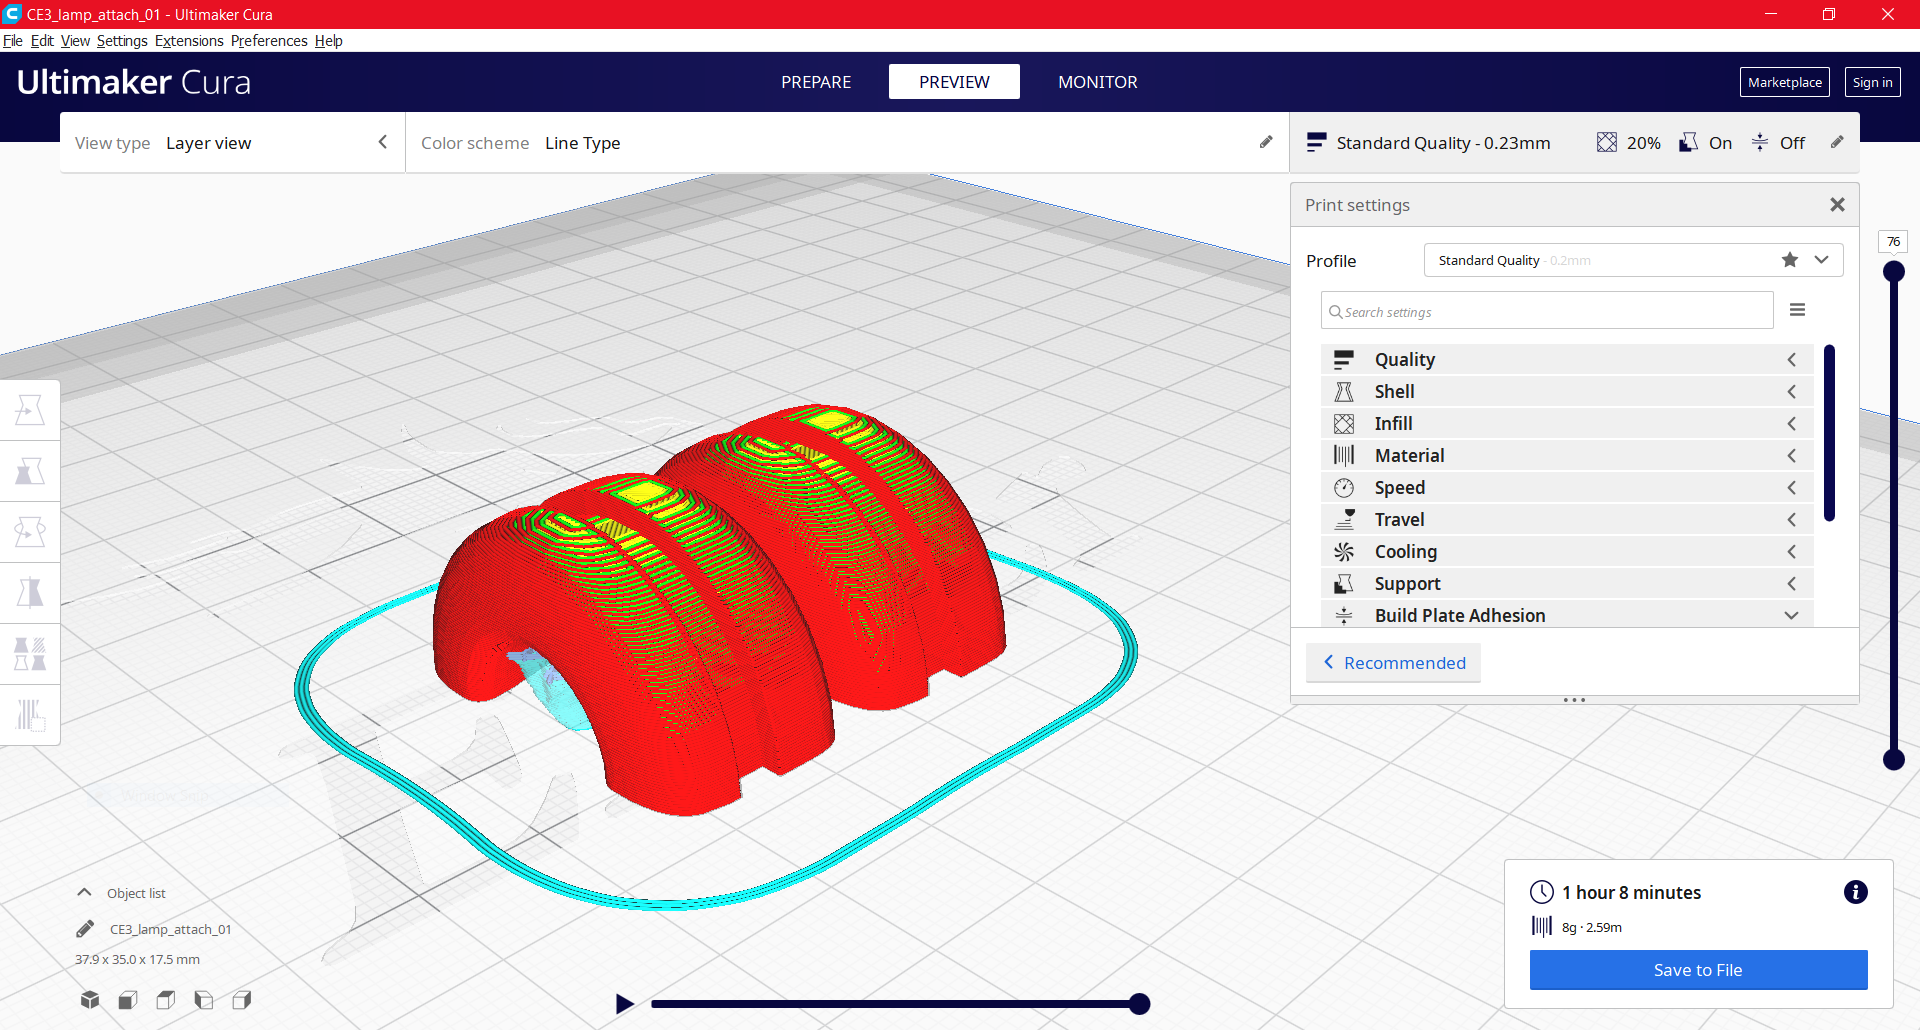Click the layer number 76 box
This screenshot has width=1920, height=1030.
click(1893, 242)
